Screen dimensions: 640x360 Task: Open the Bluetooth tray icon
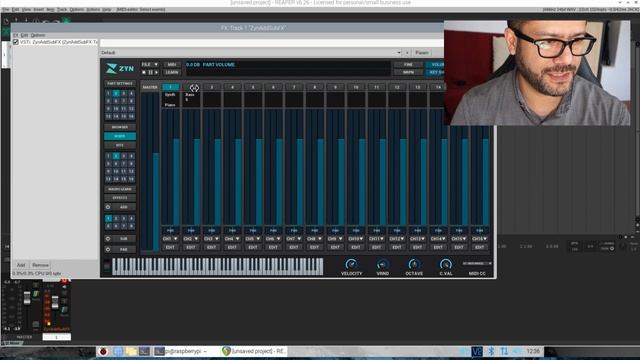pyautogui.click(x=491, y=351)
